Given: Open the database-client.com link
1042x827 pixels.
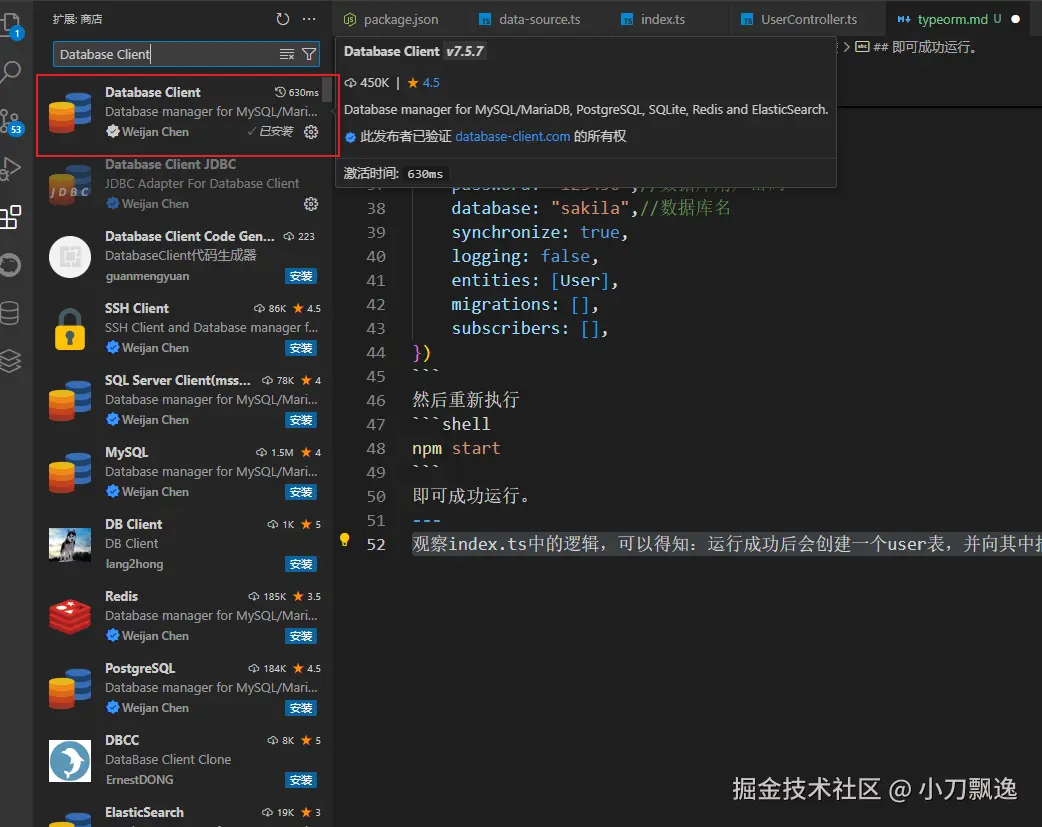Looking at the screenshot, I should pyautogui.click(x=512, y=136).
